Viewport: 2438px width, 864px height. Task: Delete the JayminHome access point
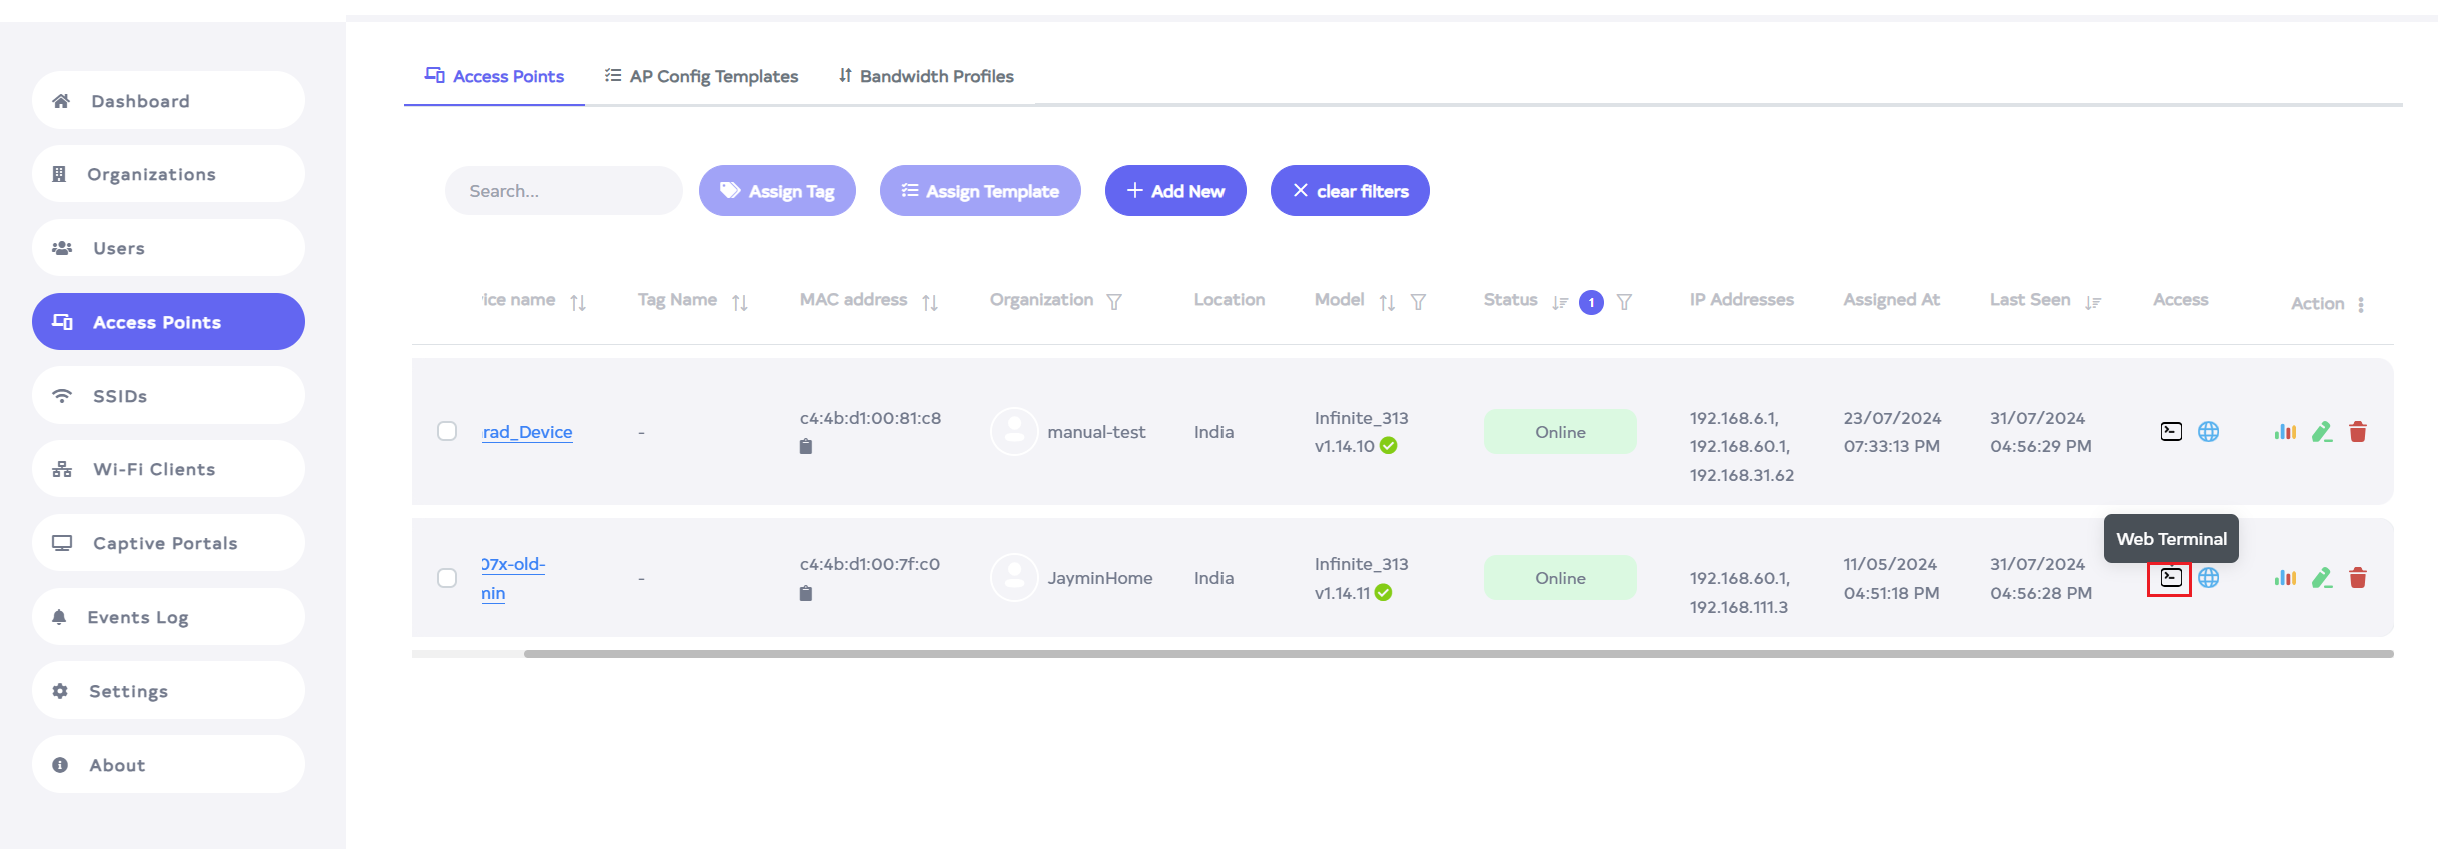pos(2357,578)
